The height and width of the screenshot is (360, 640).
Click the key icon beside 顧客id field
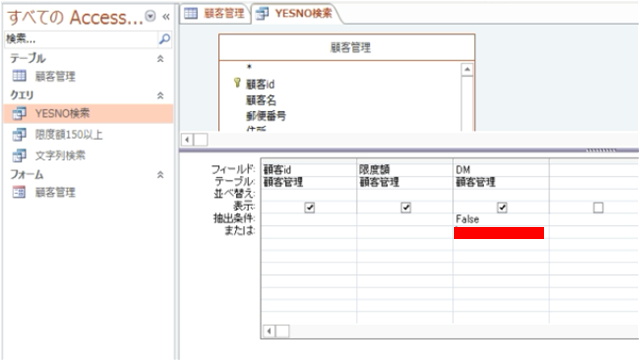click(x=237, y=83)
